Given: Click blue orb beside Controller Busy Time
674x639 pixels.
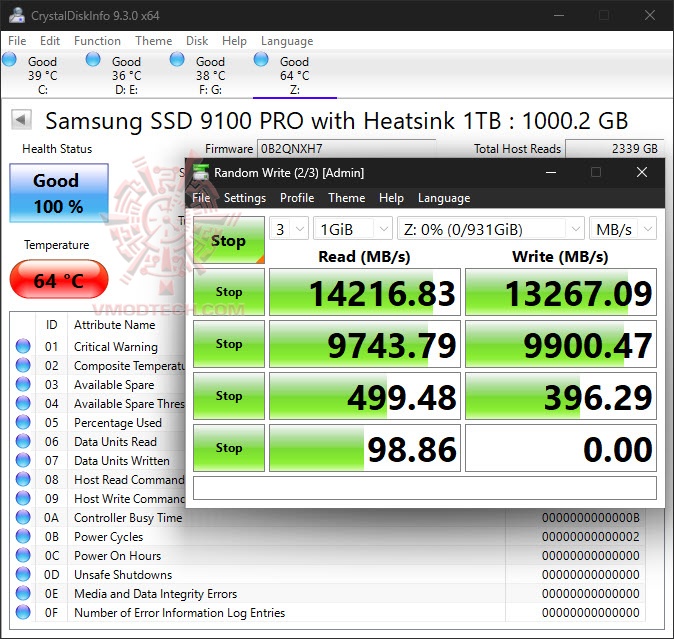Looking at the screenshot, I should point(23,517).
